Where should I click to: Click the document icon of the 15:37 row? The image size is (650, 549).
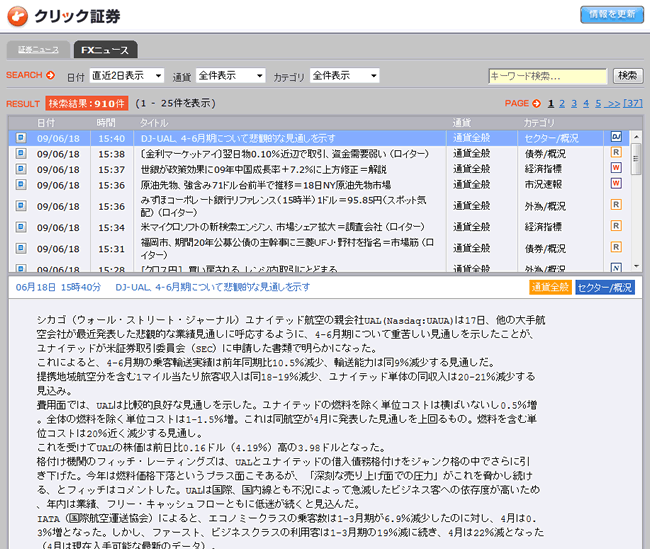pos(21,169)
